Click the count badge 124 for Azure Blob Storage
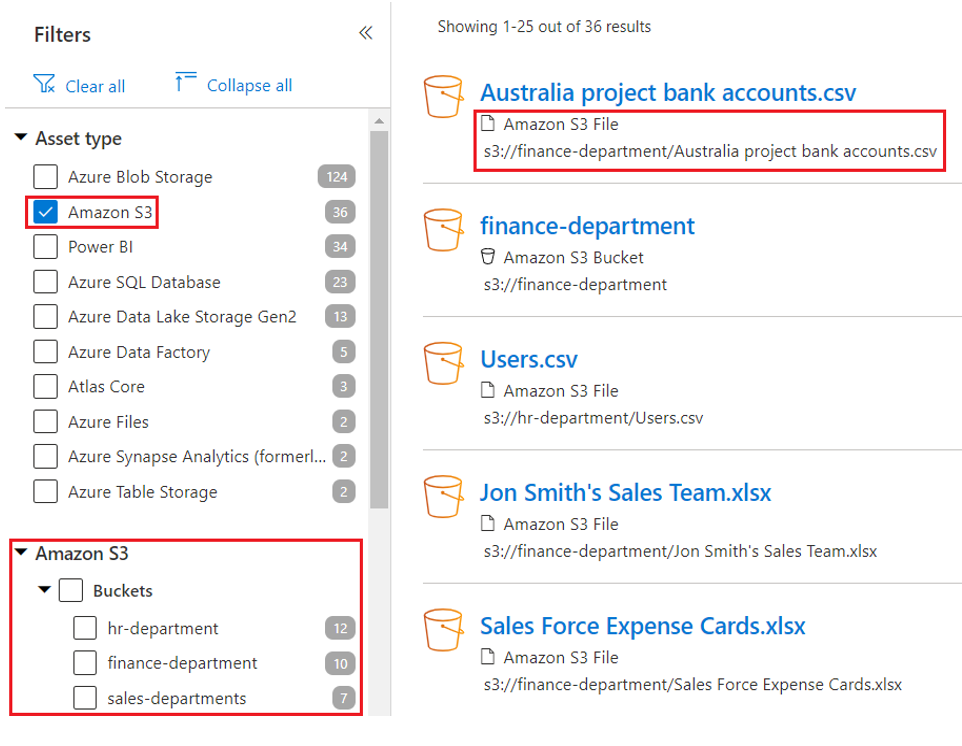Viewport: 962px width, 746px height. tap(337, 177)
